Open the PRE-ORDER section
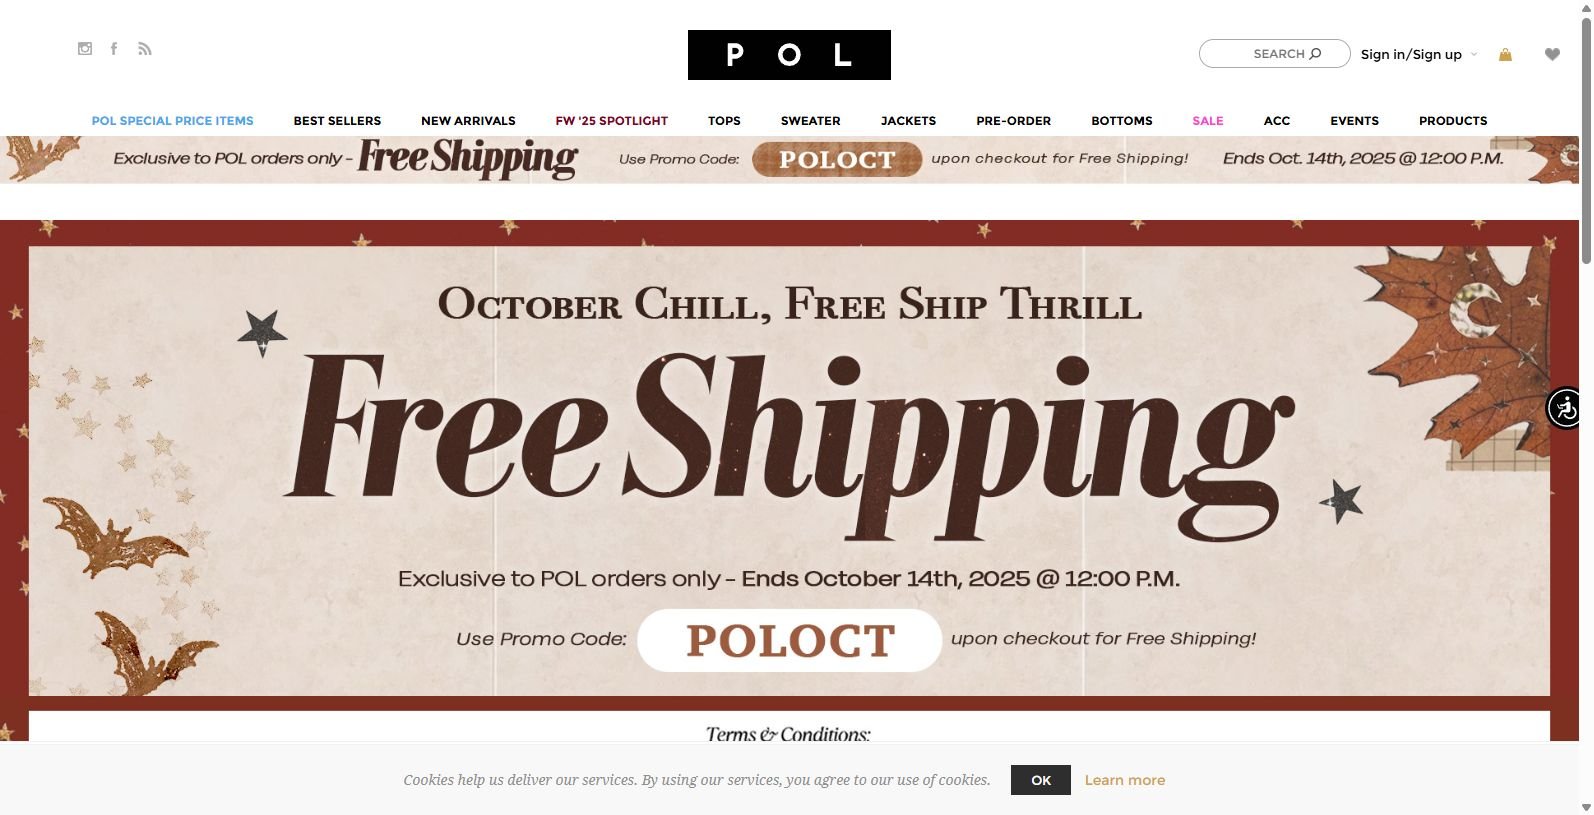 coord(1013,120)
